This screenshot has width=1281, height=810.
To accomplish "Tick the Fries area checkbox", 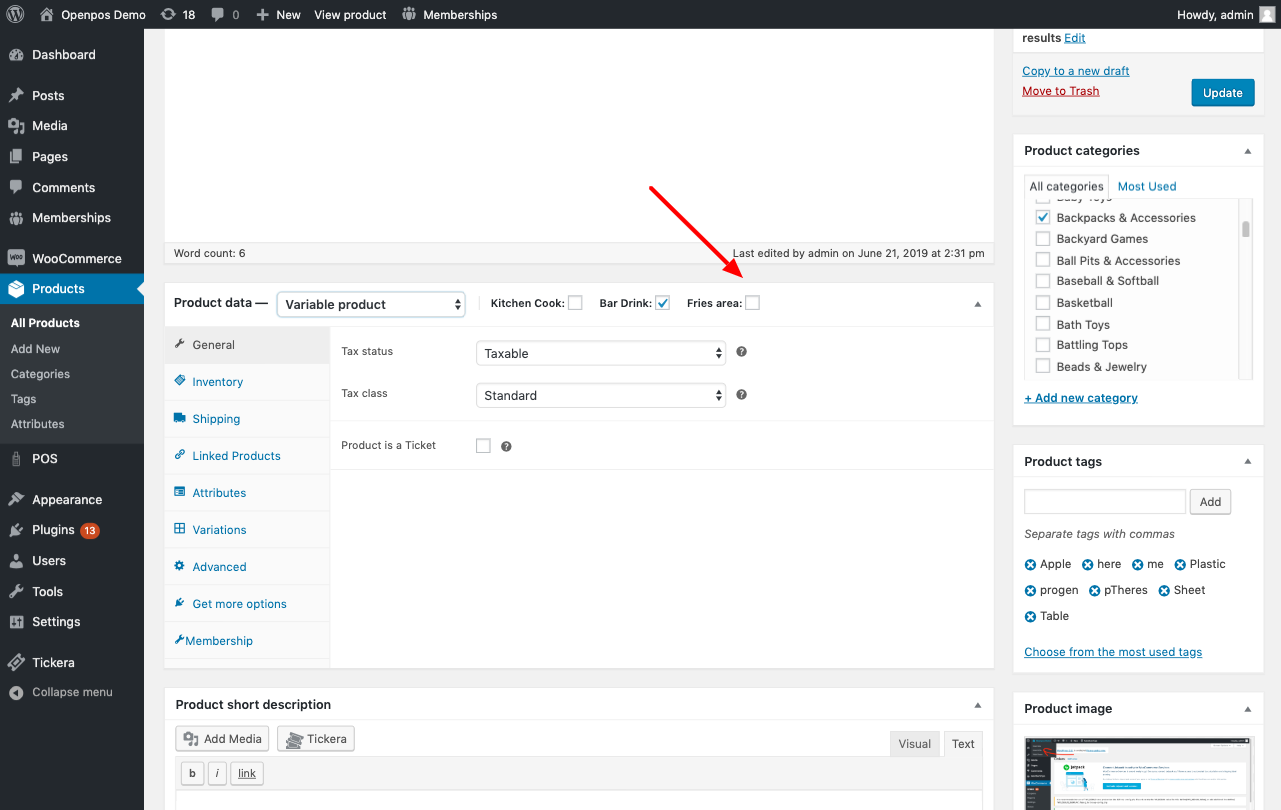I will [x=752, y=303].
